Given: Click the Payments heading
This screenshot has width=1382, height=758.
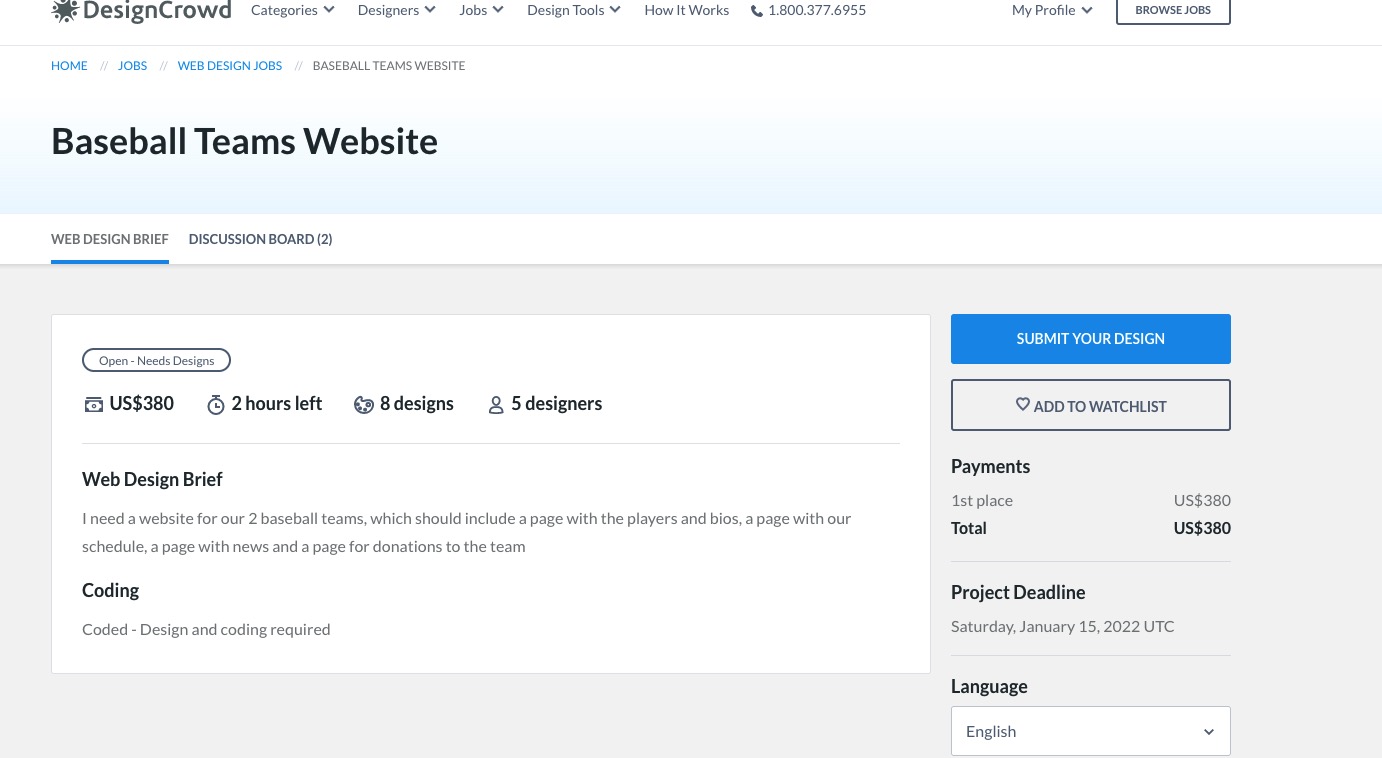Looking at the screenshot, I should click(990, 466).
